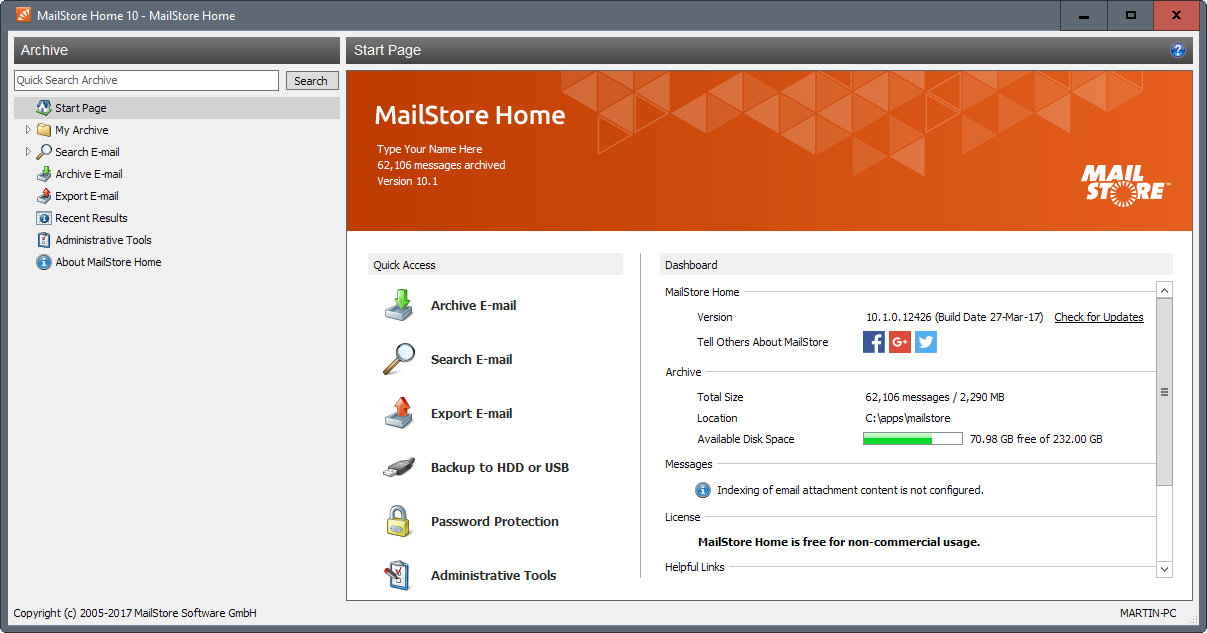Click the copyright status bar text
1207x633 pixels.
click(x=135, y=613)
